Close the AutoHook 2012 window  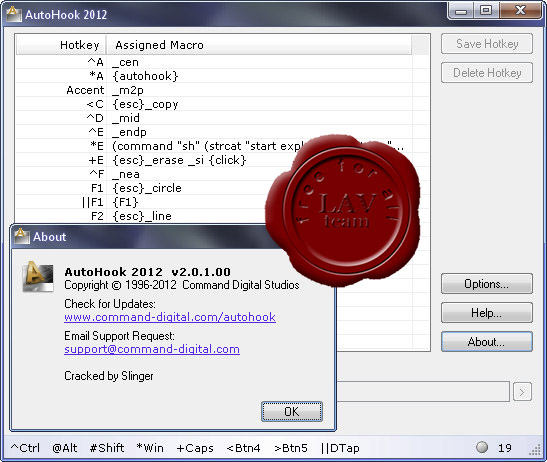520,11
